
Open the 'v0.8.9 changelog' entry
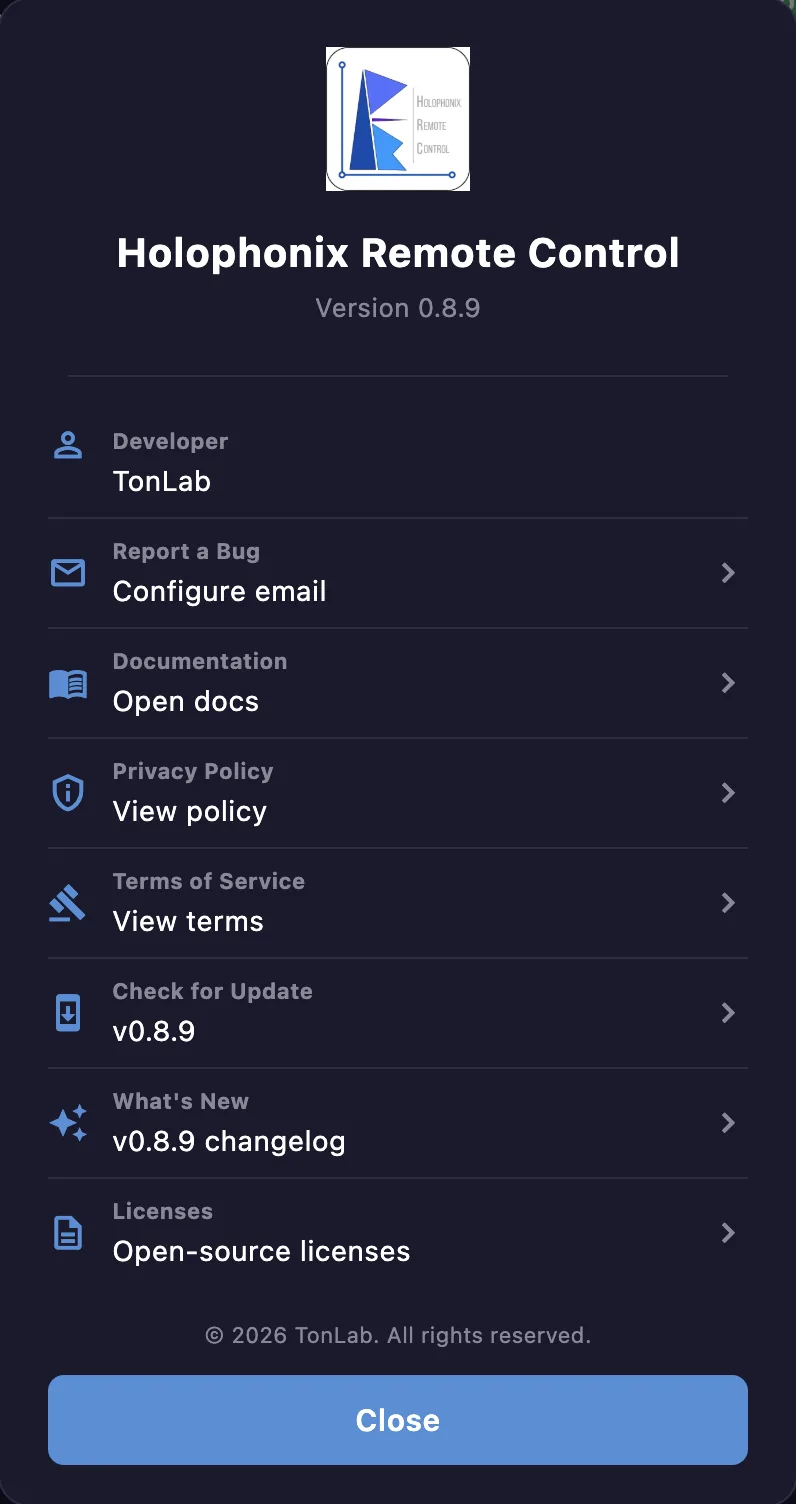(229, 1141)
